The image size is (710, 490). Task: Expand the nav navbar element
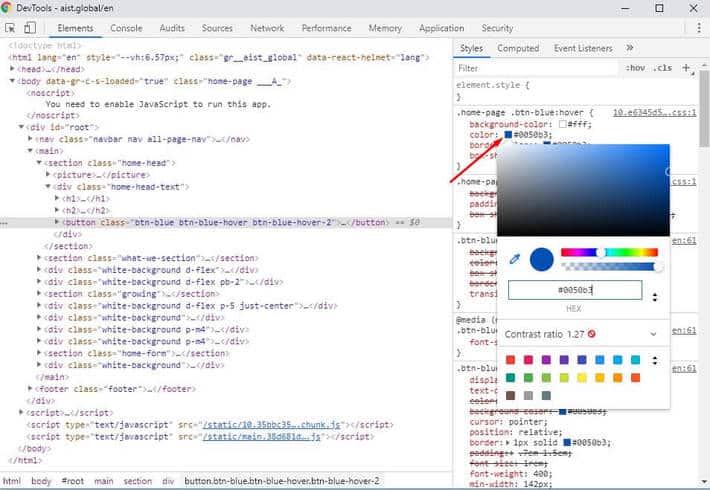pos(30,139)
